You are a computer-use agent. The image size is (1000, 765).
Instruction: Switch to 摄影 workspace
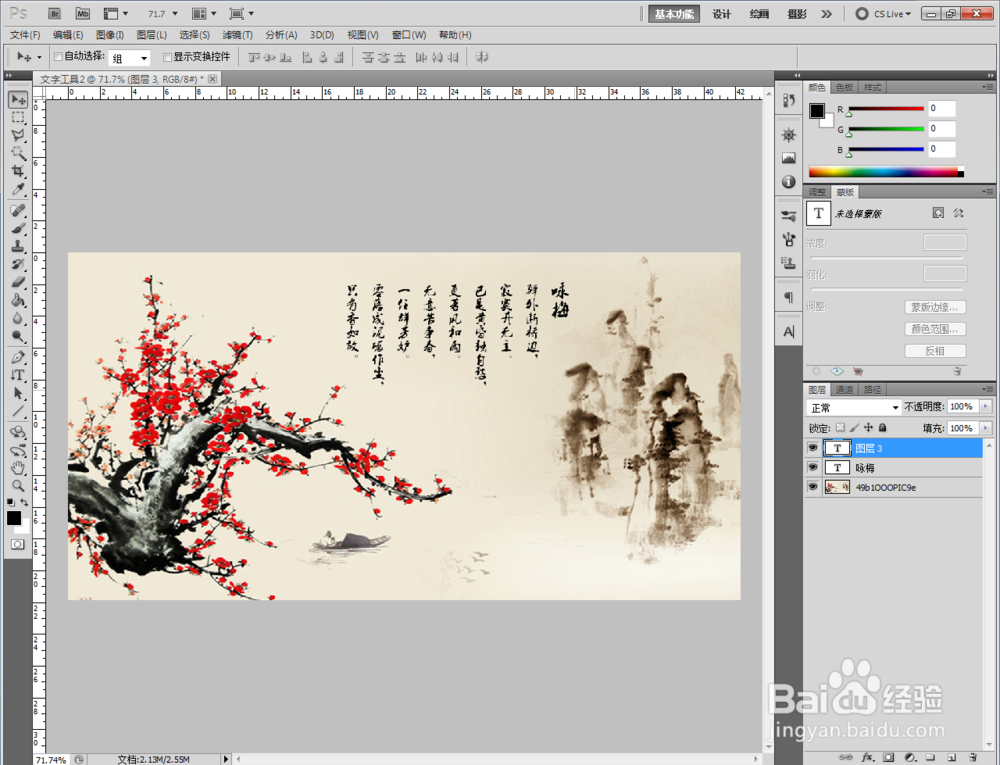point(797,14)
